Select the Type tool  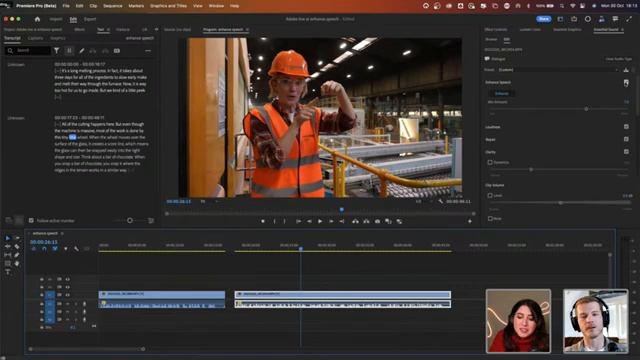tap(7, 272)
